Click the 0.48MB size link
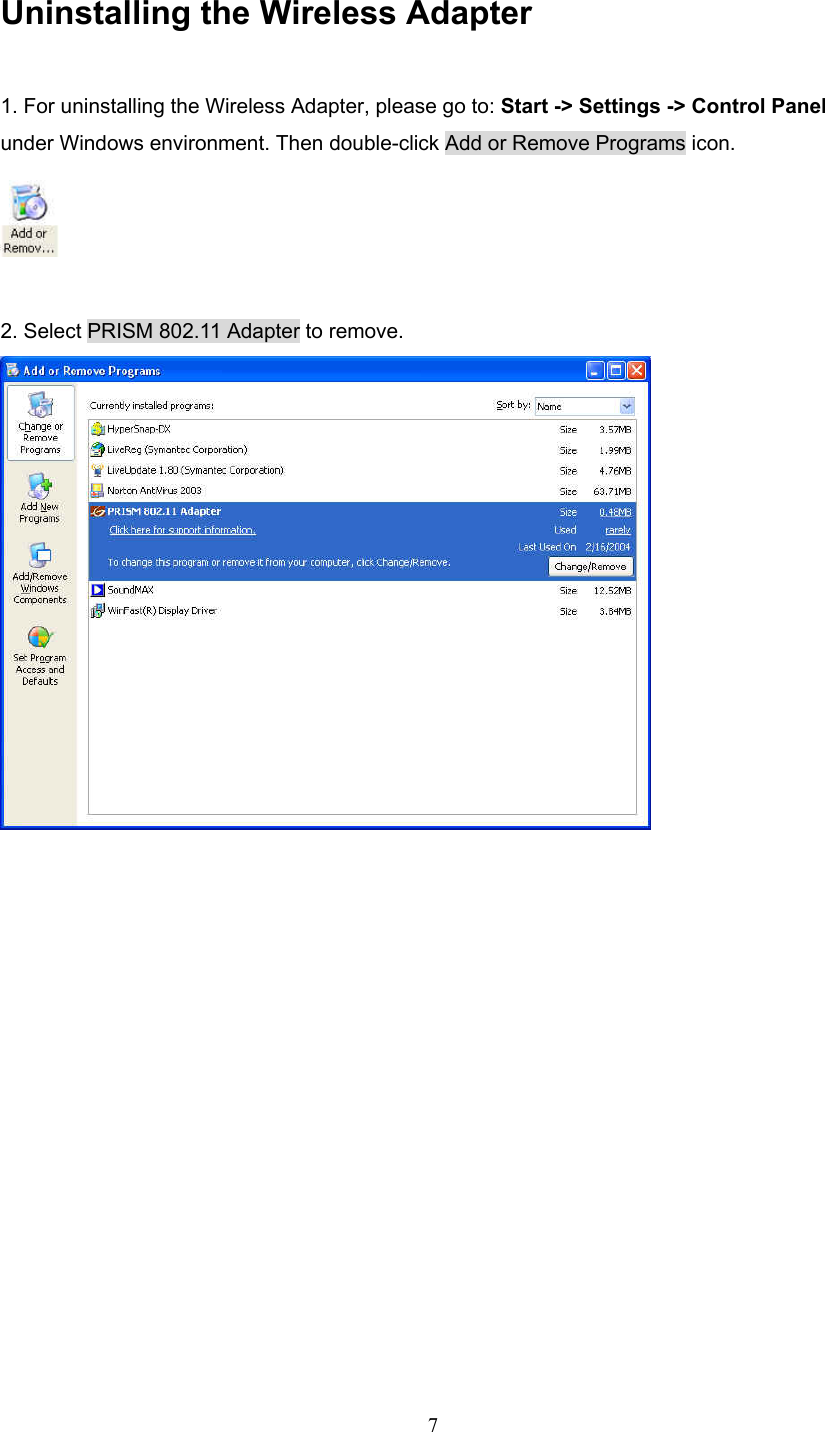825x1432 pixels. click(x=616, y=511)
